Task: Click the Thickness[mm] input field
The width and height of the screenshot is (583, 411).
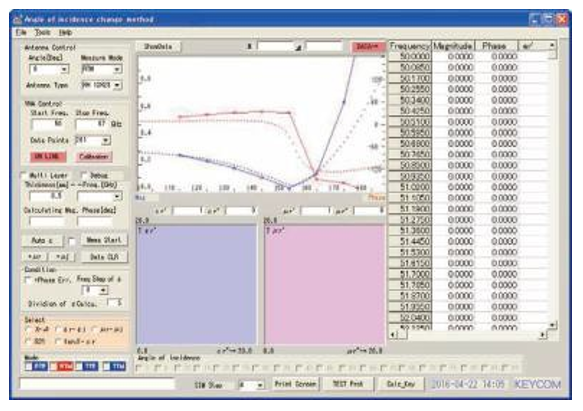Action: click(46, 196)
